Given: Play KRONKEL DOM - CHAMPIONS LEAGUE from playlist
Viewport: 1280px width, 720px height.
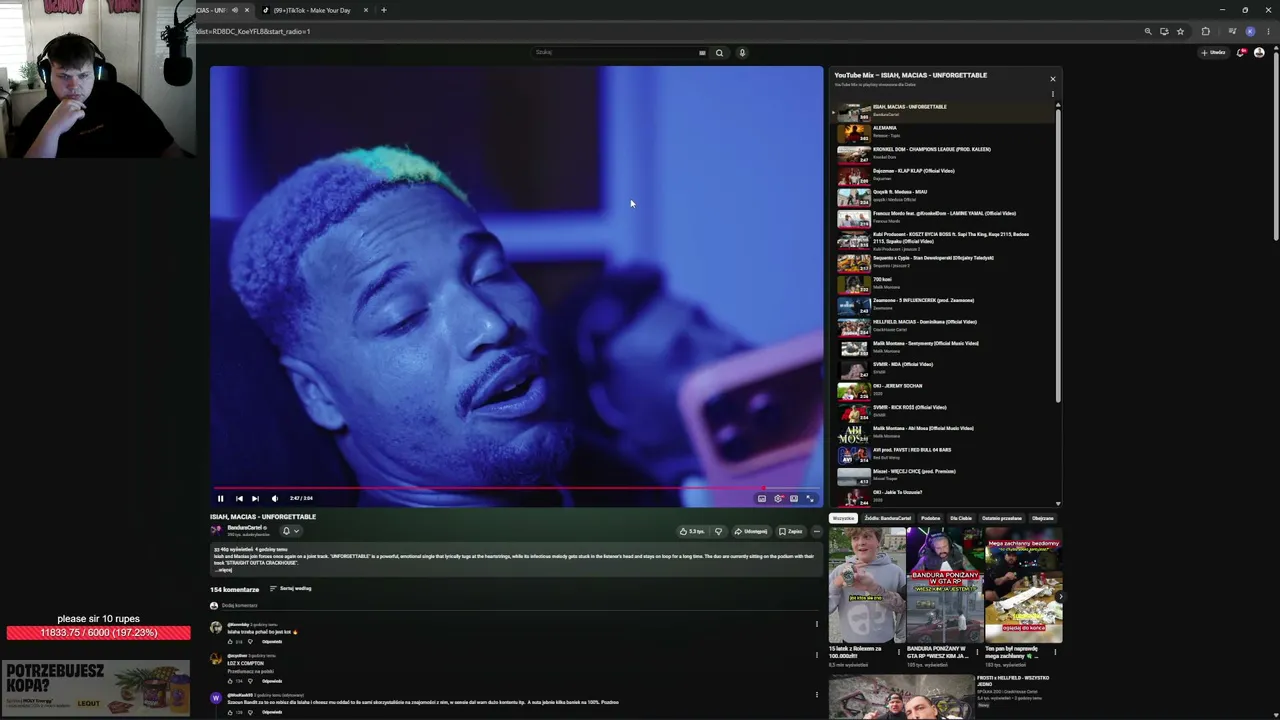Looking at the screenshot, I should tap(945, 153).
